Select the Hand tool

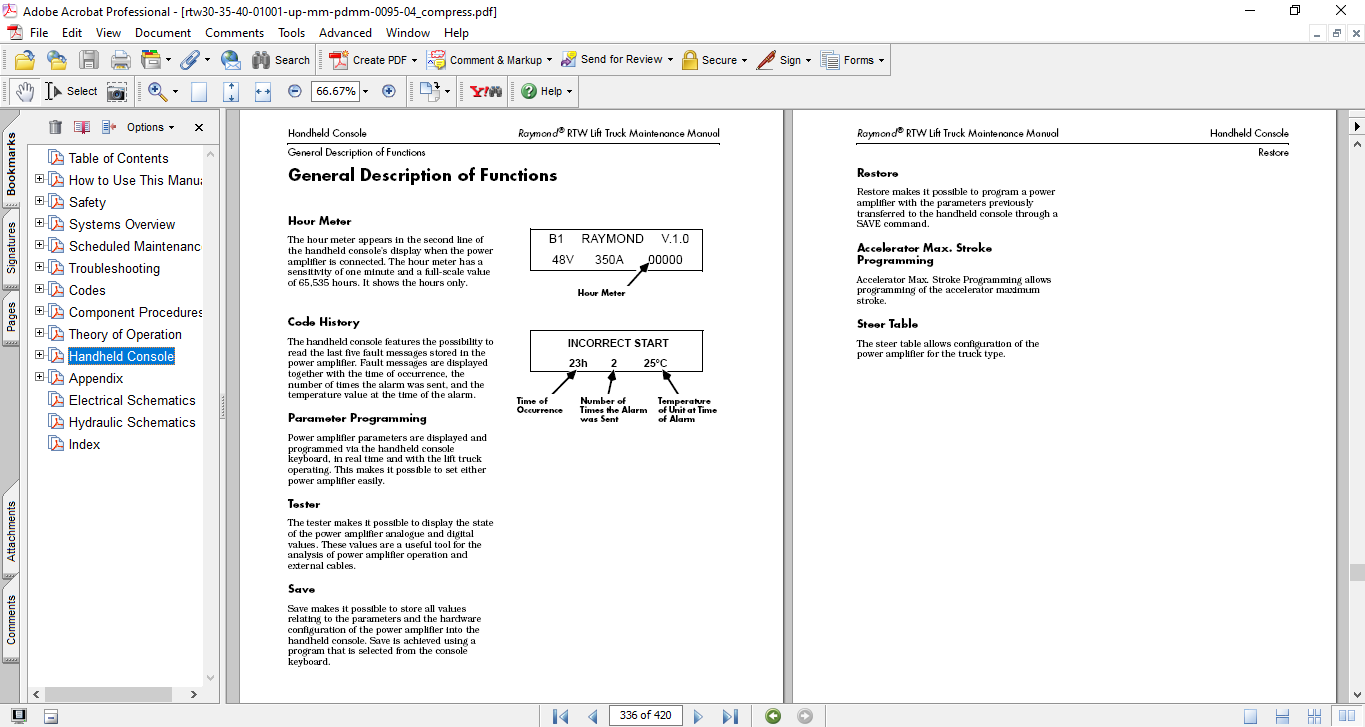coord(24,91)
